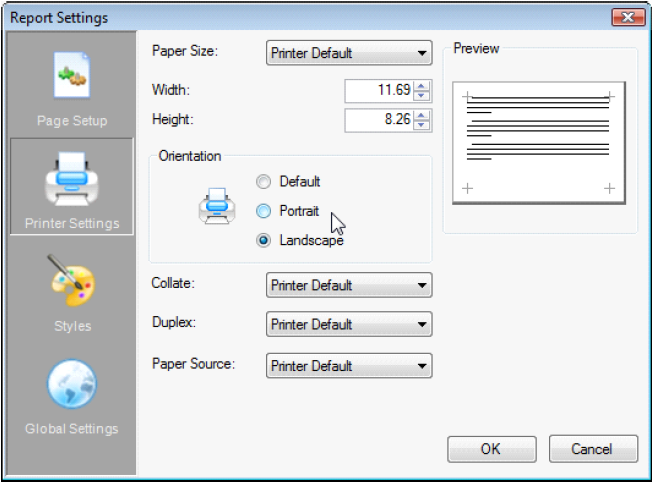Click the Paper Size: label
Viewport: 654px width, 484px height.
(x=185, y=51)
